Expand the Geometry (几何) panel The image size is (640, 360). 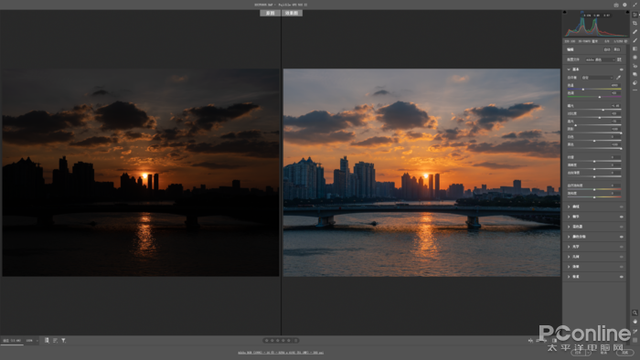point(569,257)
